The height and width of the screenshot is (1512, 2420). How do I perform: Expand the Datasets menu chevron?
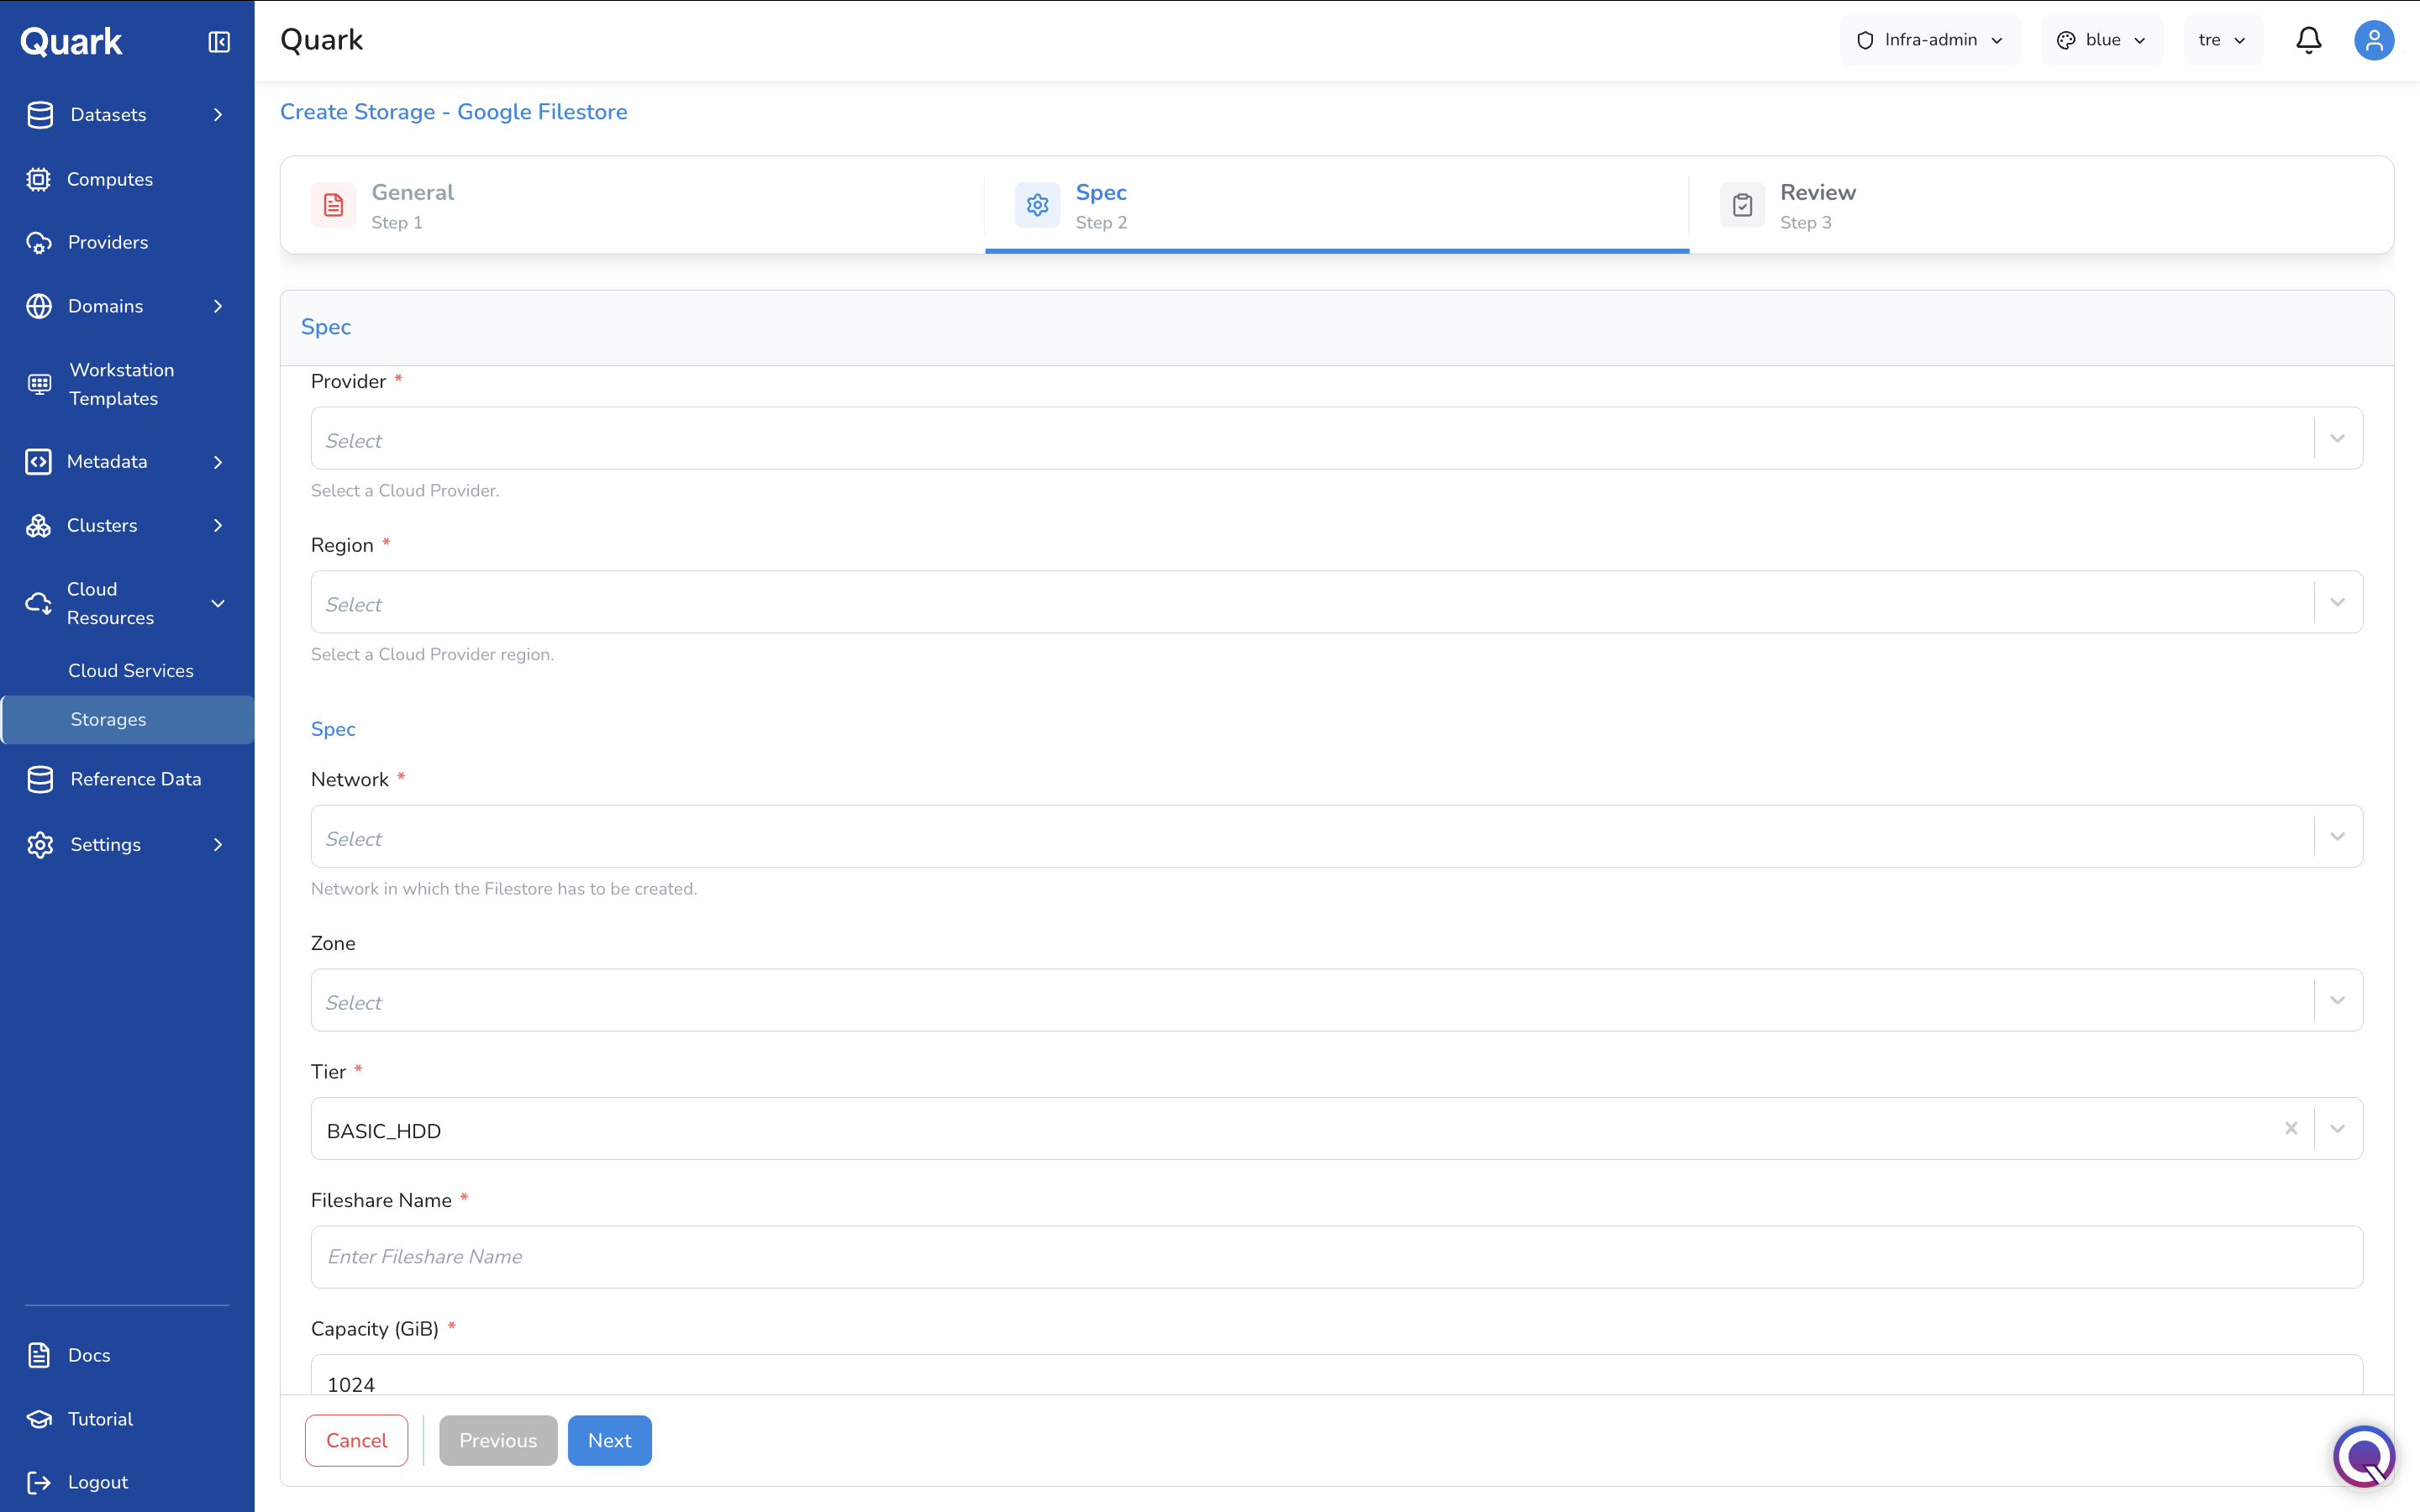[x=218, y=114]
